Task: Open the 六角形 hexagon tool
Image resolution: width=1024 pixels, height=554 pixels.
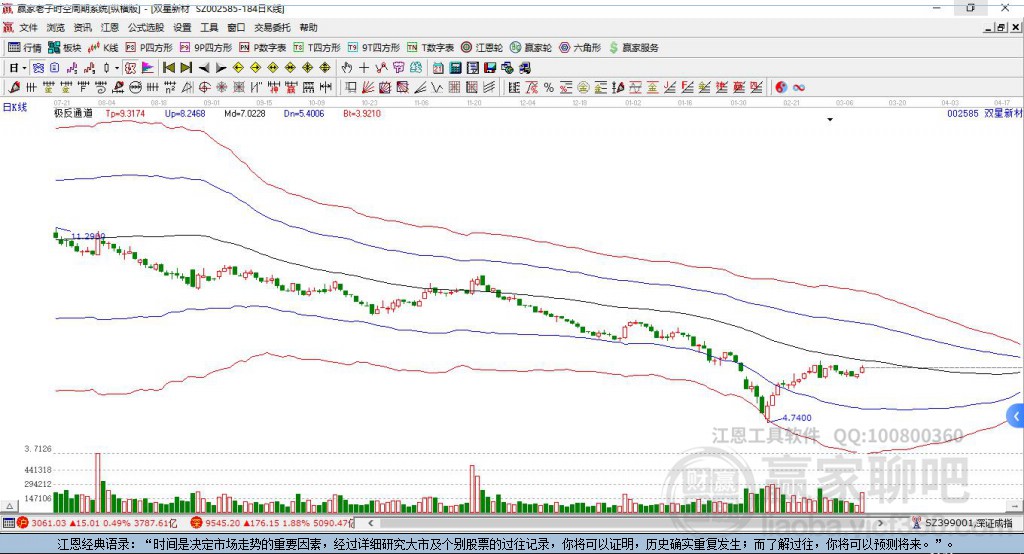Action: (580, 48)
